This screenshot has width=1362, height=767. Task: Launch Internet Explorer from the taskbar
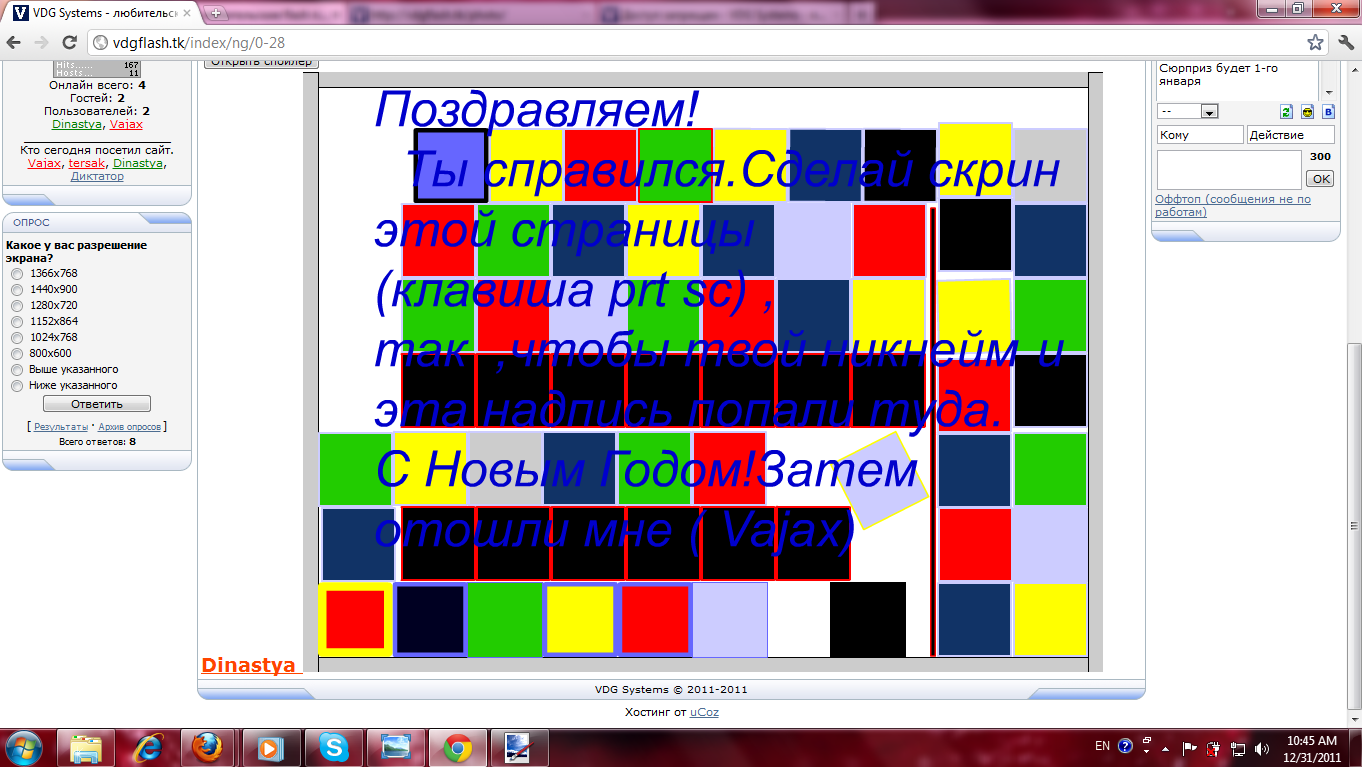[148, 747]
